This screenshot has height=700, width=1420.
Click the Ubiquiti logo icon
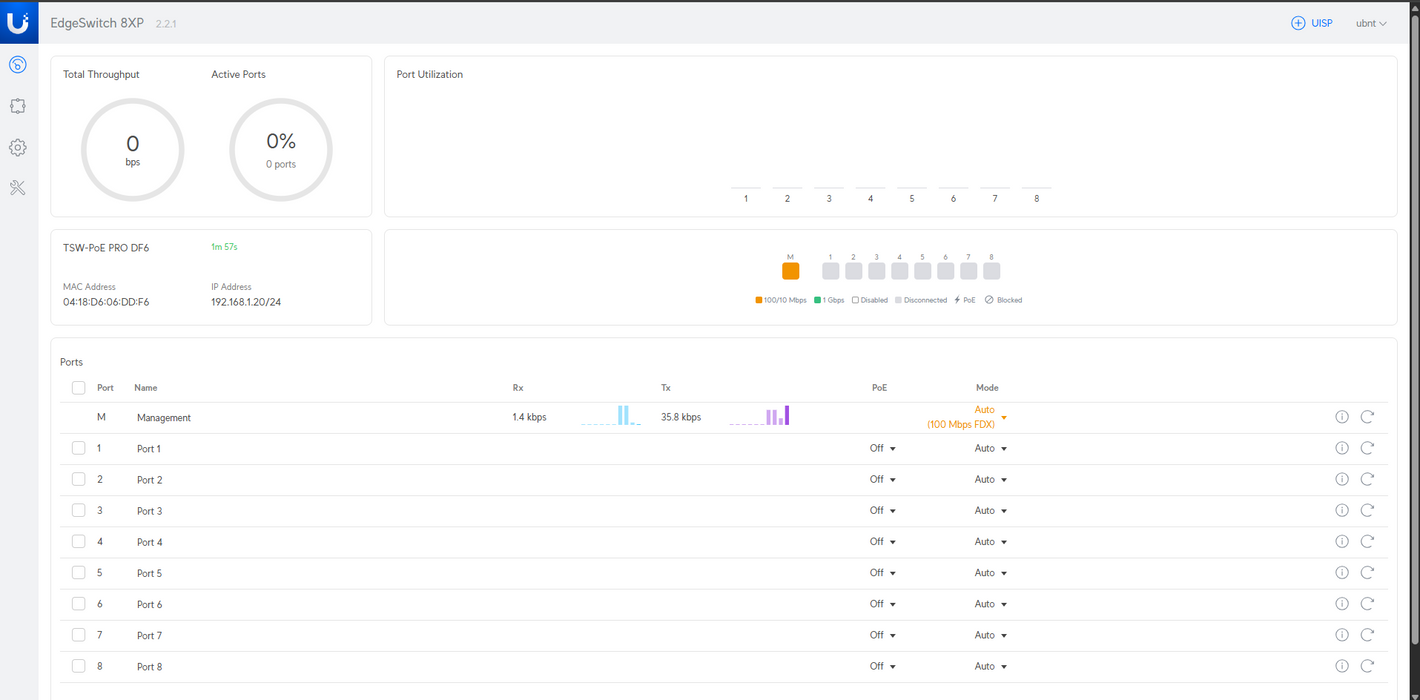pos(18,22)
